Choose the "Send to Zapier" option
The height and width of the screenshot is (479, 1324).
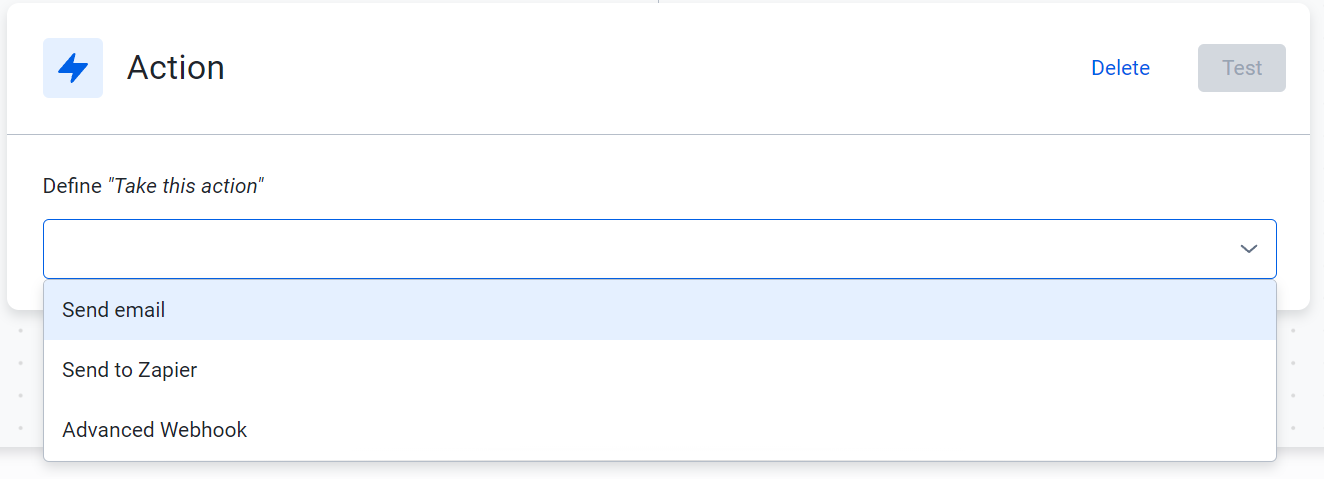point(660,370)
